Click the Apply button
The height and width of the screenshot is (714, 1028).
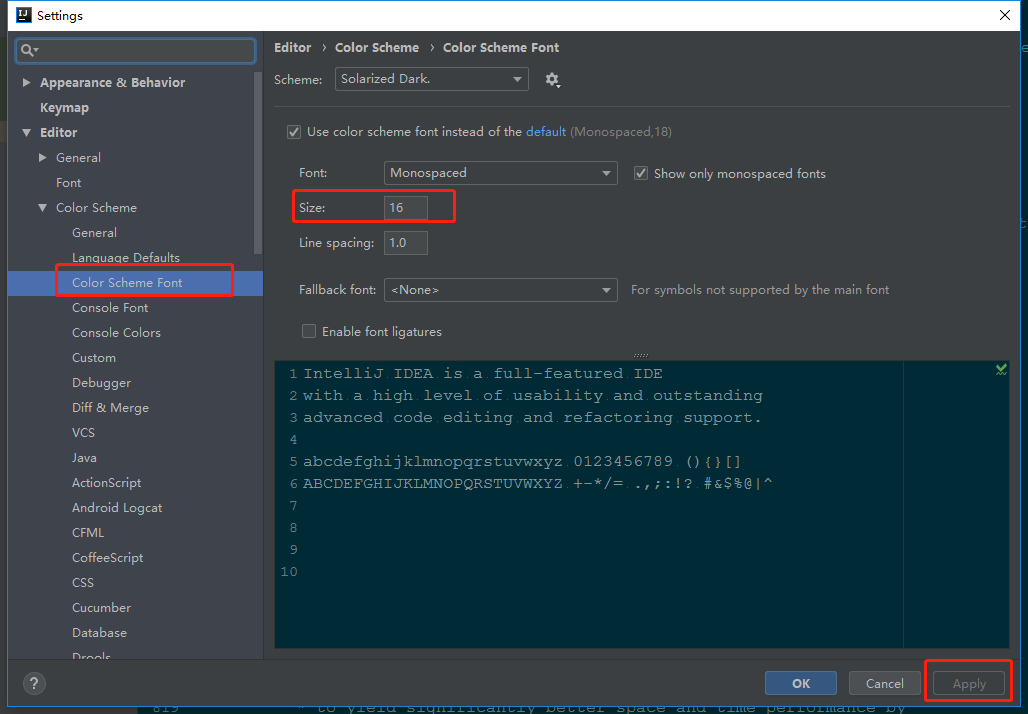(968, 683)
